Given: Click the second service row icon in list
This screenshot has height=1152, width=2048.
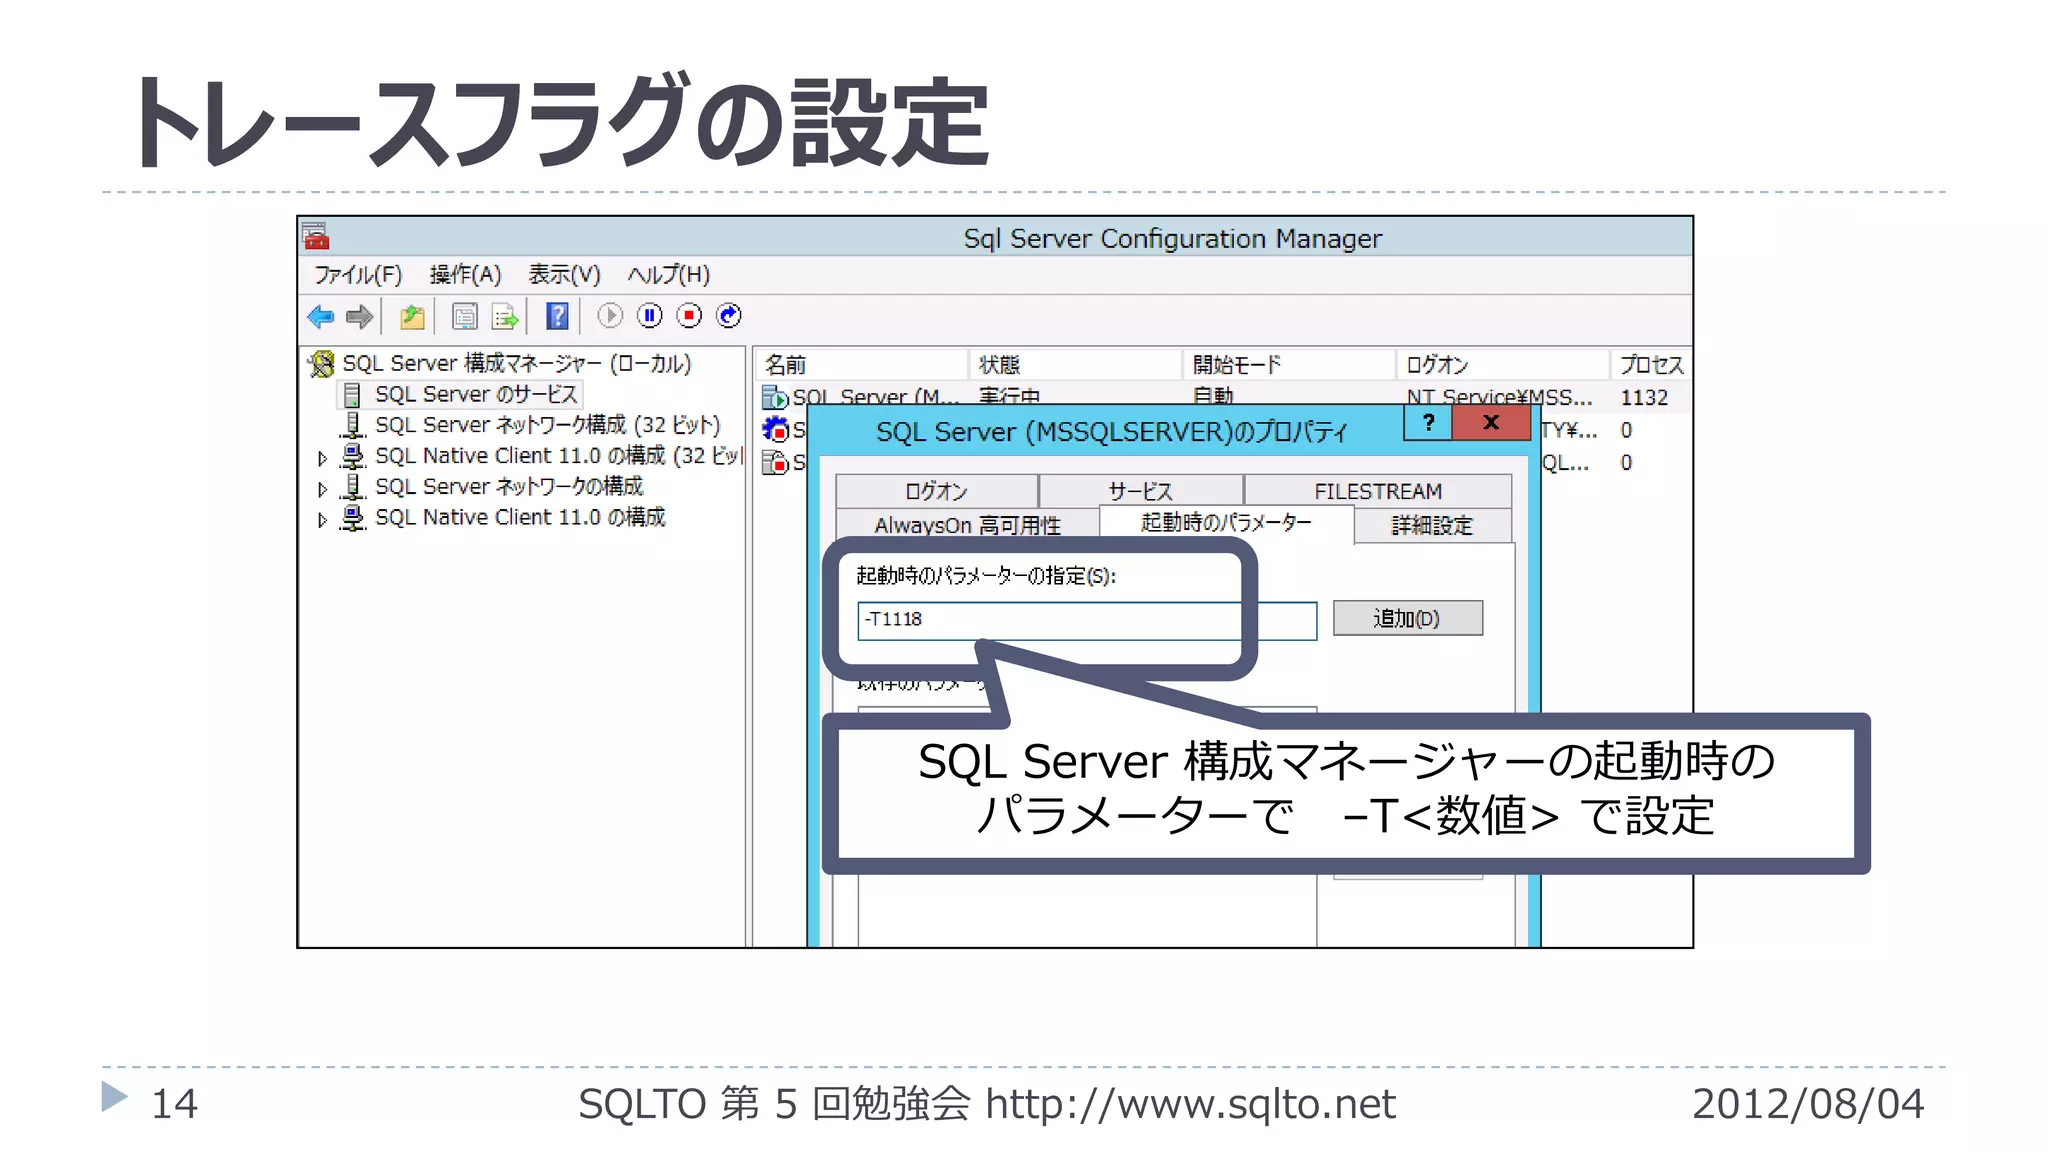Looking at the screenshot, I should 775,430.
